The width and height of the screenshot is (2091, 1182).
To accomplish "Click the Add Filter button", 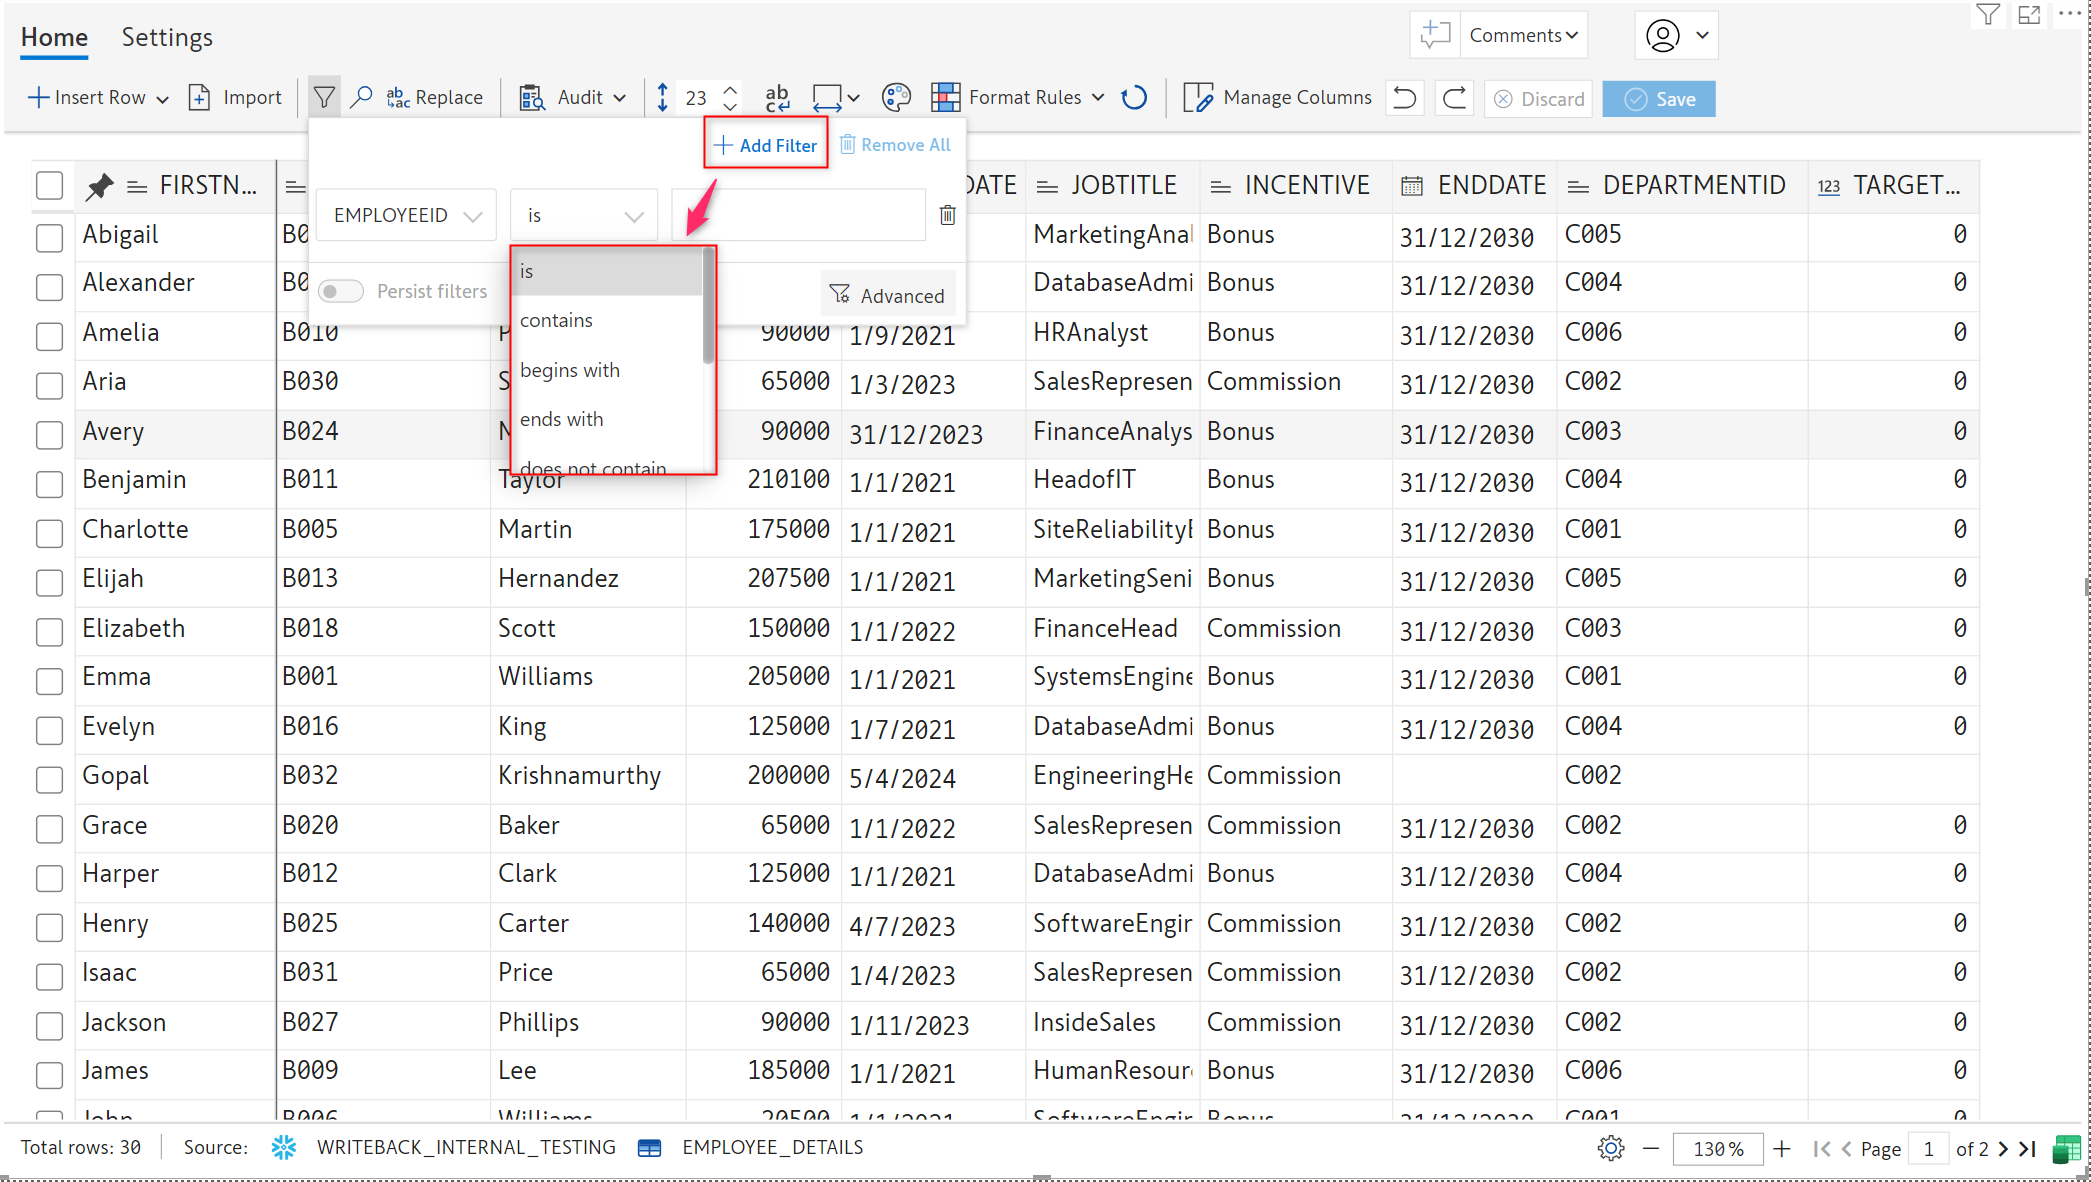I will tap(766, 145).
